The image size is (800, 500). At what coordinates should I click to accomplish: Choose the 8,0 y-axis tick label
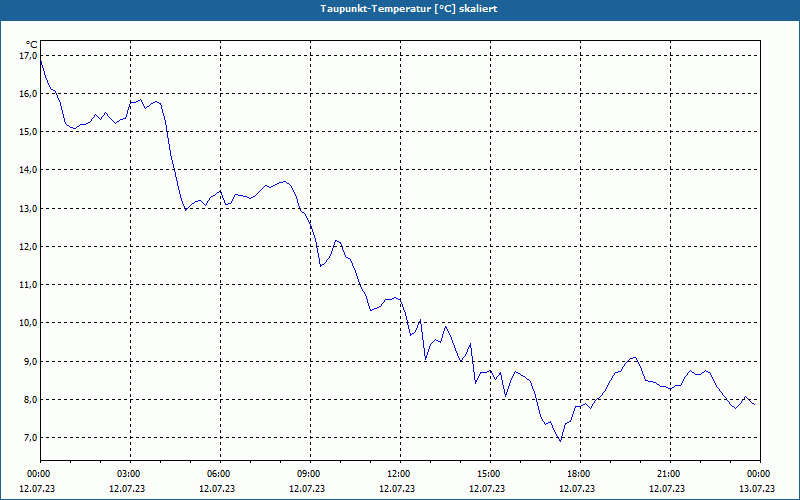tap(30, 399)
